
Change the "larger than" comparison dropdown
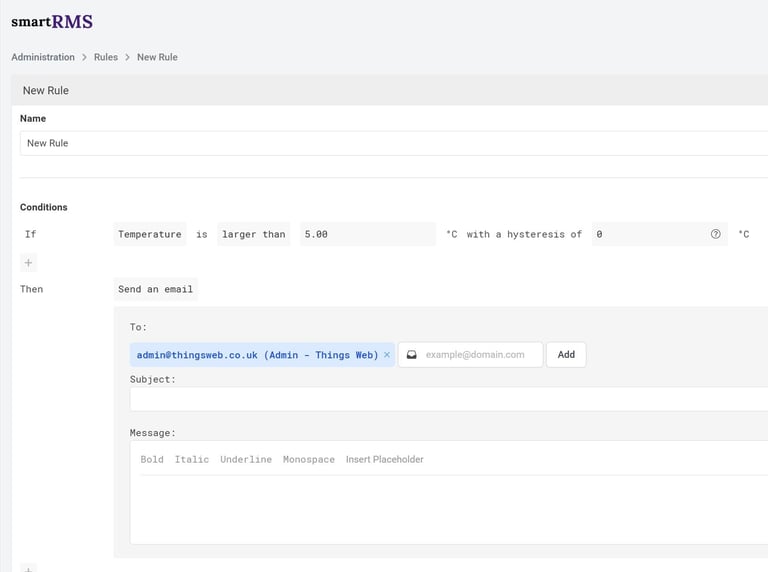pyautogui.click(x=253, y=234)
